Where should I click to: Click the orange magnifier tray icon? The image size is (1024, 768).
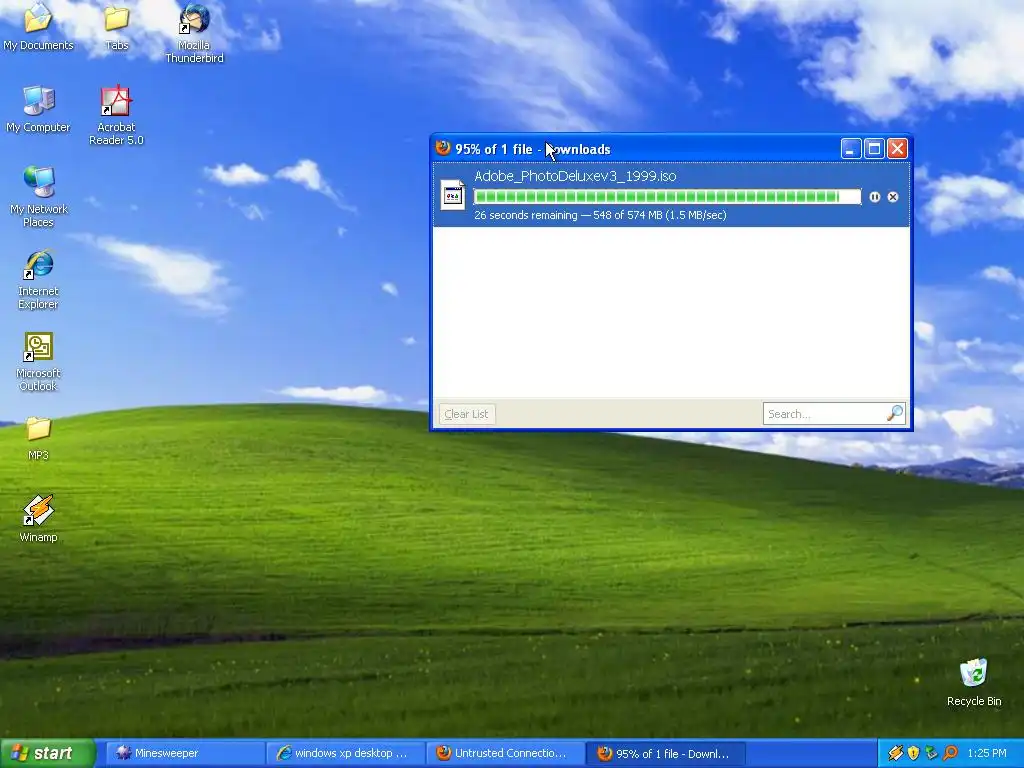point(950,753)
